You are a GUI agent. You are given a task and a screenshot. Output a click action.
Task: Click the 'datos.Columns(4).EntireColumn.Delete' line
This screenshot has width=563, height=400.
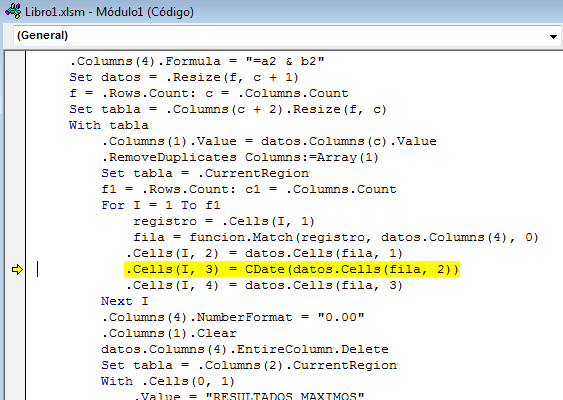[245, 349]
